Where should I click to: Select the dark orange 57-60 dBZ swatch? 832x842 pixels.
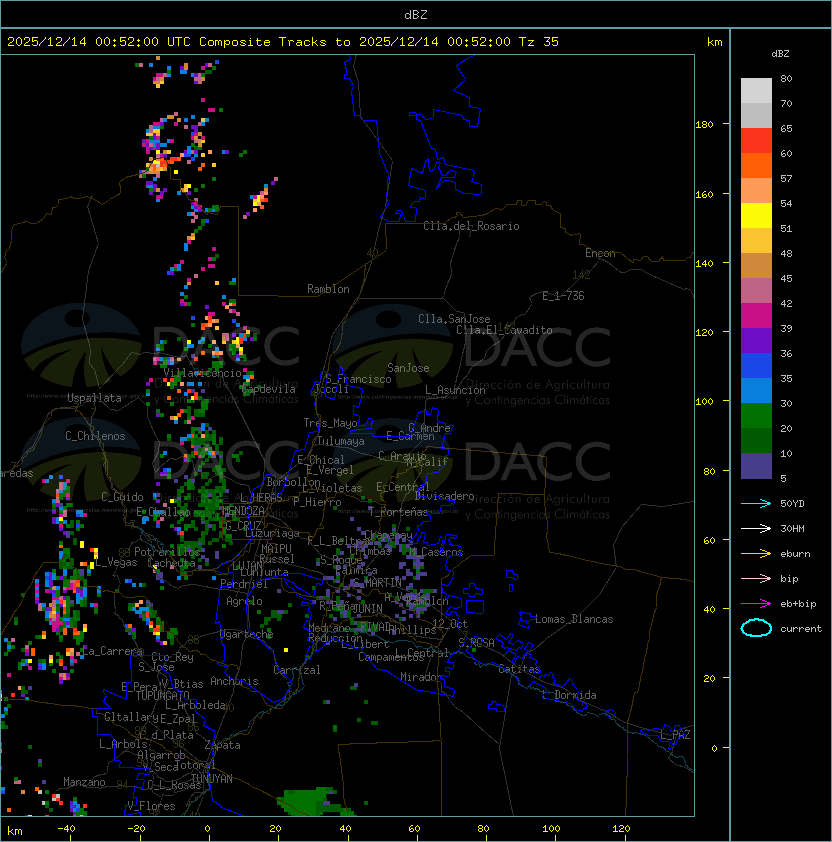(756, 165)
